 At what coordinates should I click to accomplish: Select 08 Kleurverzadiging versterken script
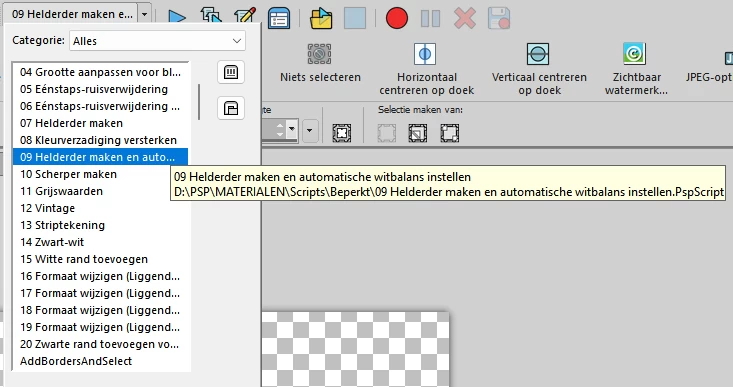(100, 140)
